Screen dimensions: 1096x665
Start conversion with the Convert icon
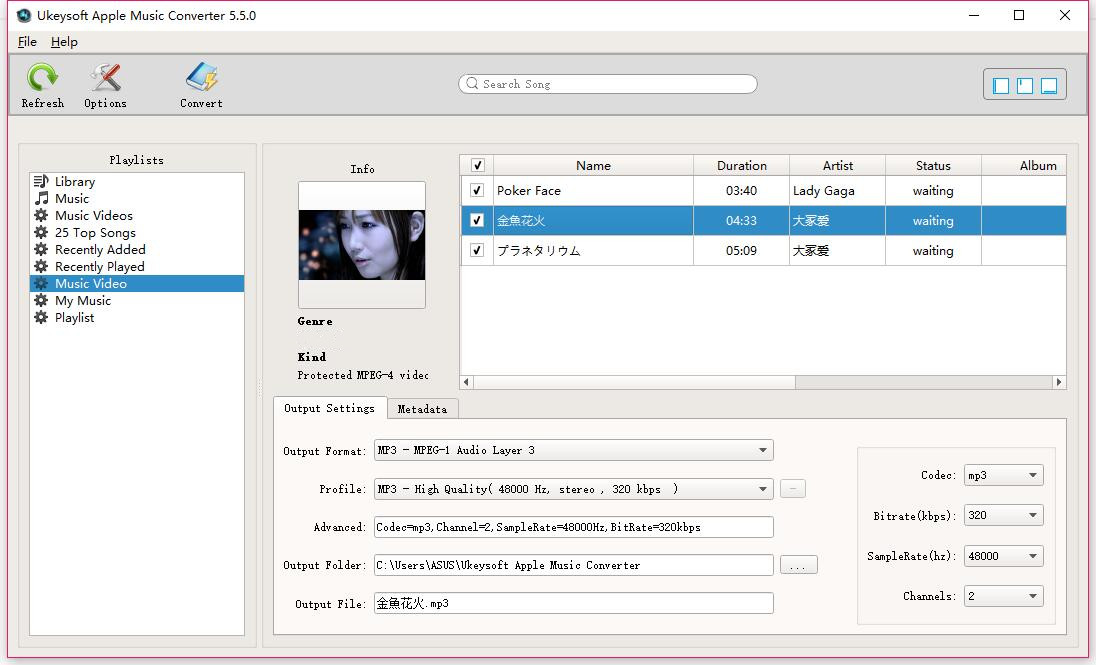(201, 77)
